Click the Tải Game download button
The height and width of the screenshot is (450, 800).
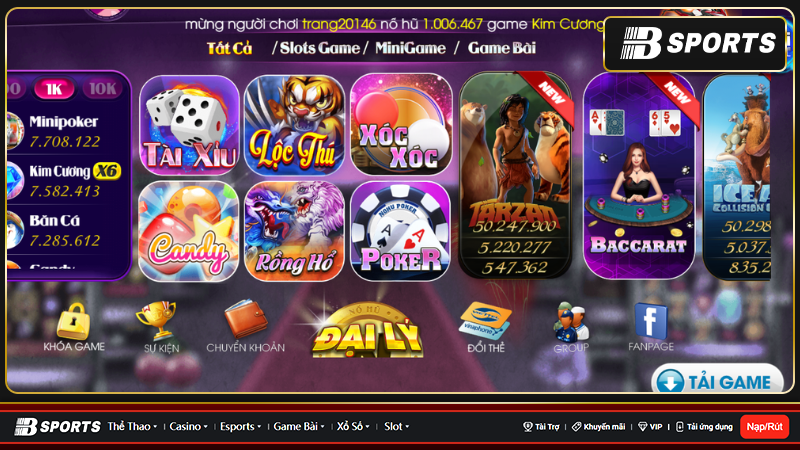pyautogui.click(x=717, y=380)
